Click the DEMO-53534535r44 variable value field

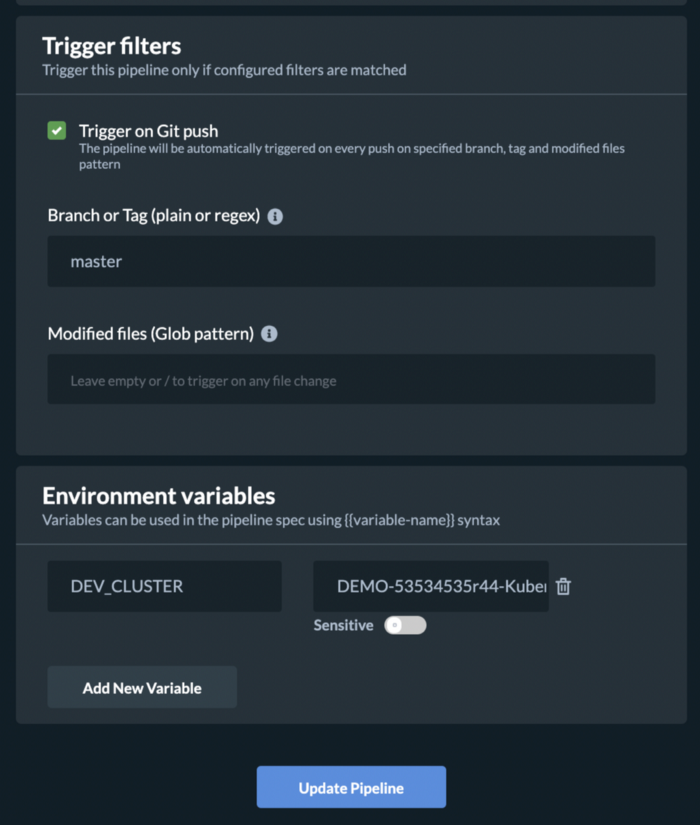pos(430,586)
